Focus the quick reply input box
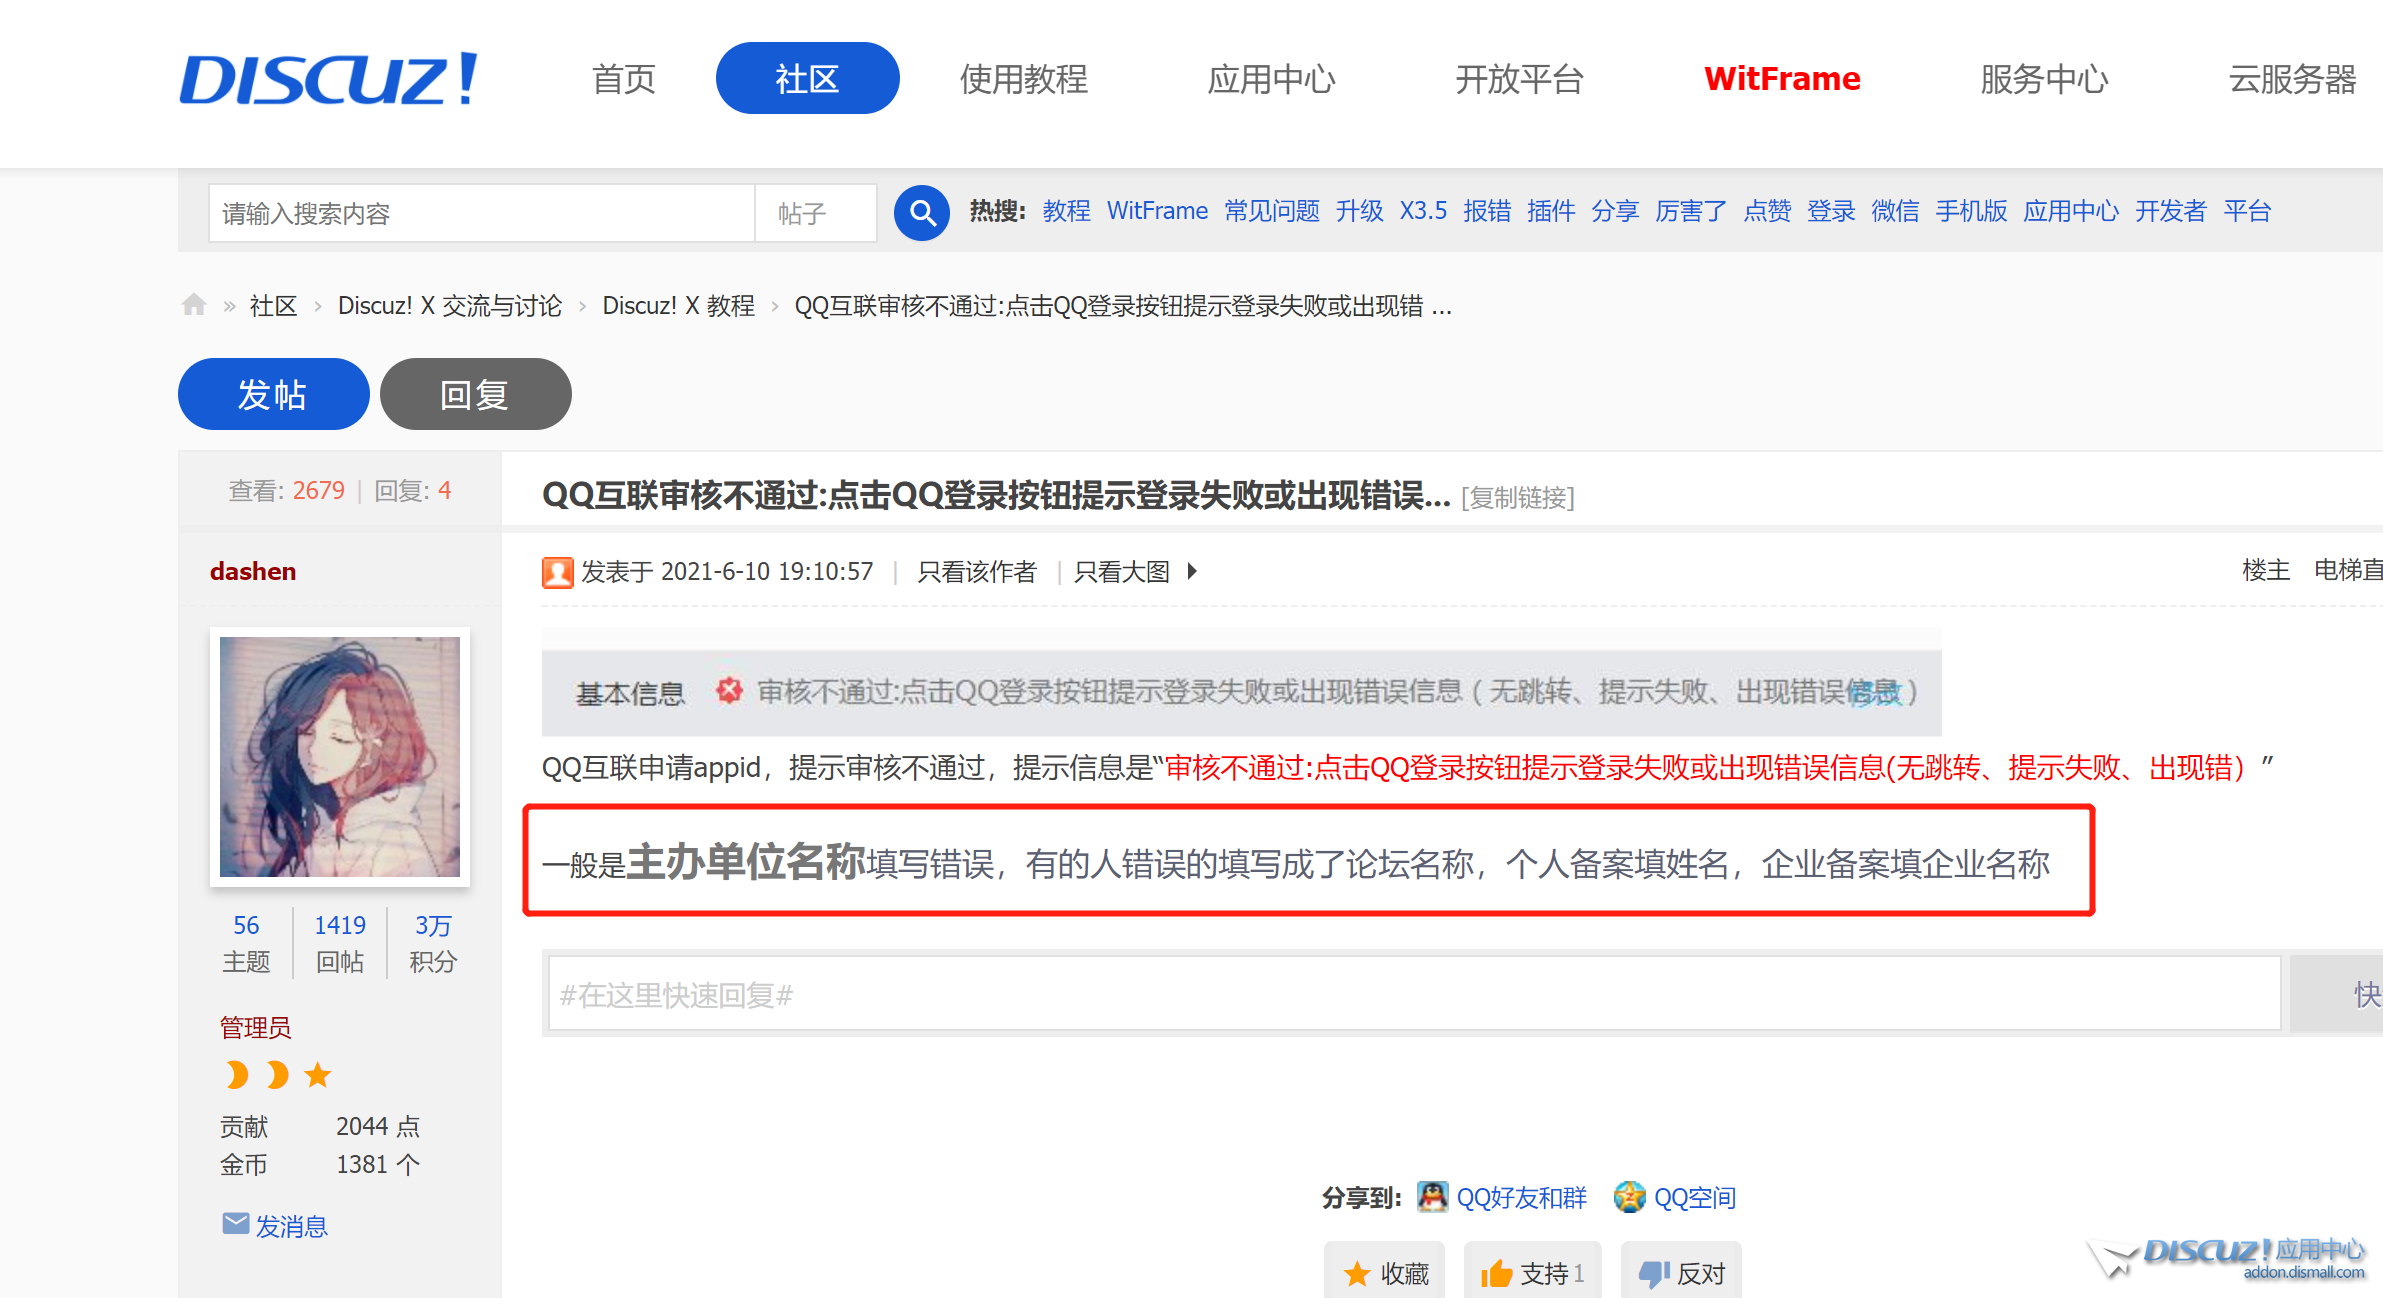This screenshot has height=1298, width=2383. (x=1413, y=993)
